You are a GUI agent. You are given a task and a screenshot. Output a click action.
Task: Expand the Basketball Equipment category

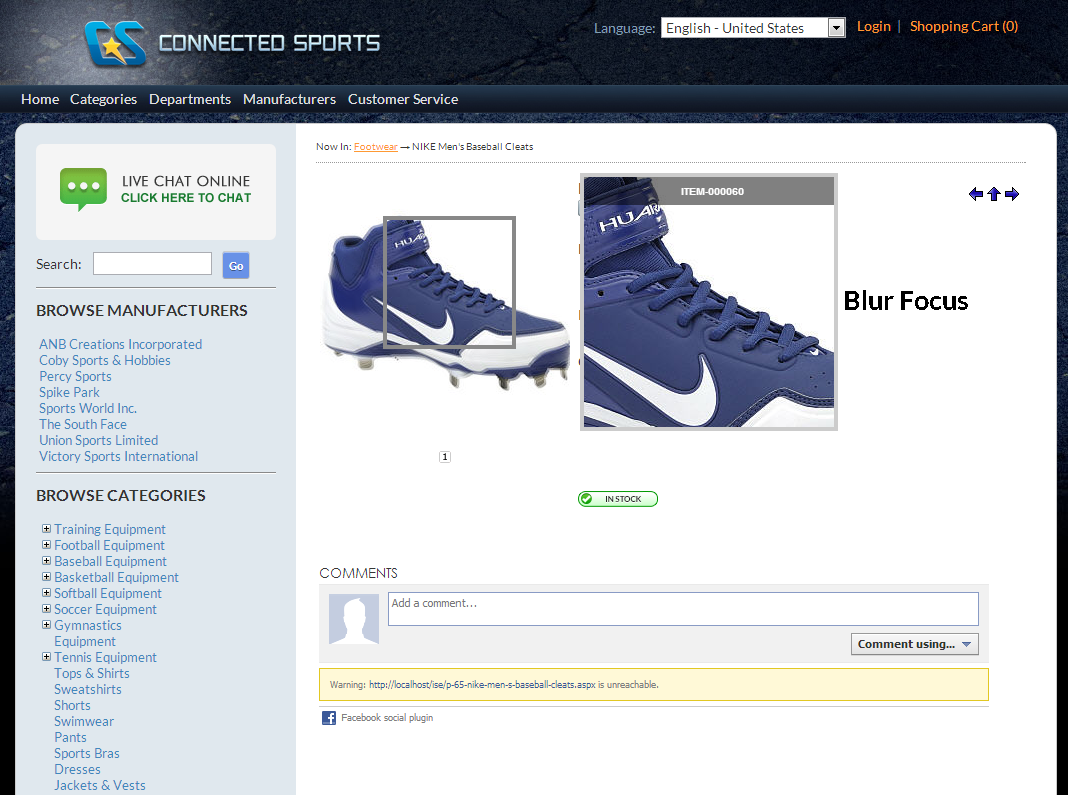click(x=46, y=576)
